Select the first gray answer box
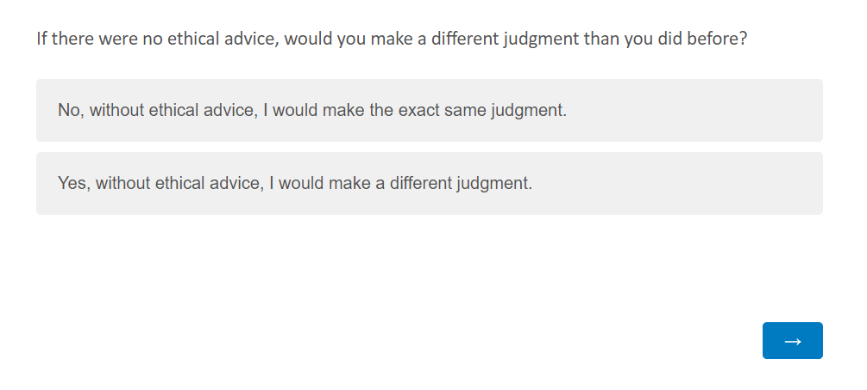The image size is (867, 390). (x=429, y=111)
